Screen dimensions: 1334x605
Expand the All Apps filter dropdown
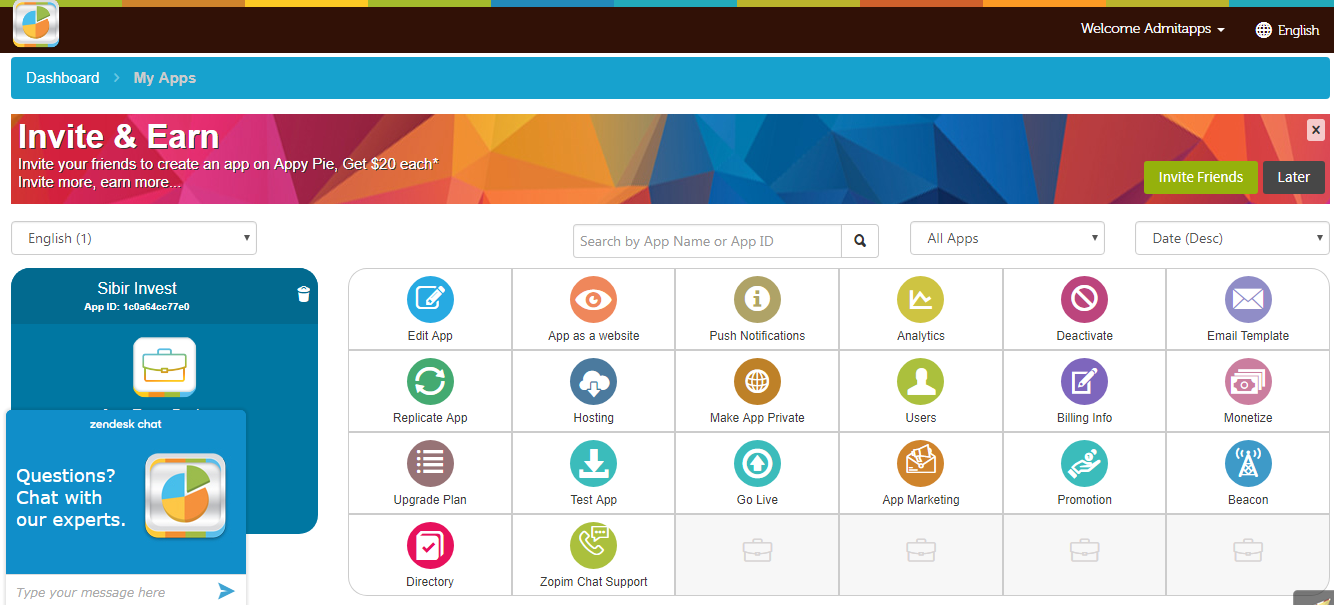point(1007,238)
